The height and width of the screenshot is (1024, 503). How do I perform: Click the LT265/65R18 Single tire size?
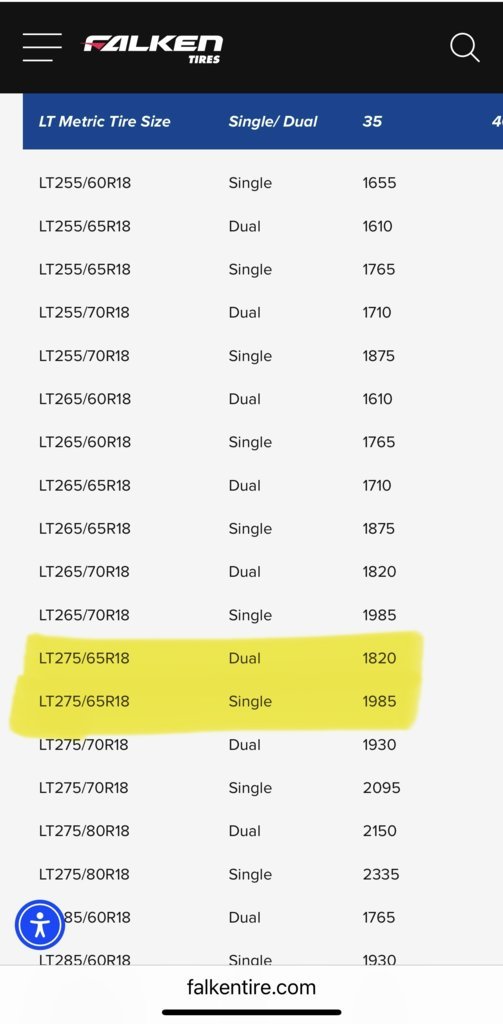(85, 528)
